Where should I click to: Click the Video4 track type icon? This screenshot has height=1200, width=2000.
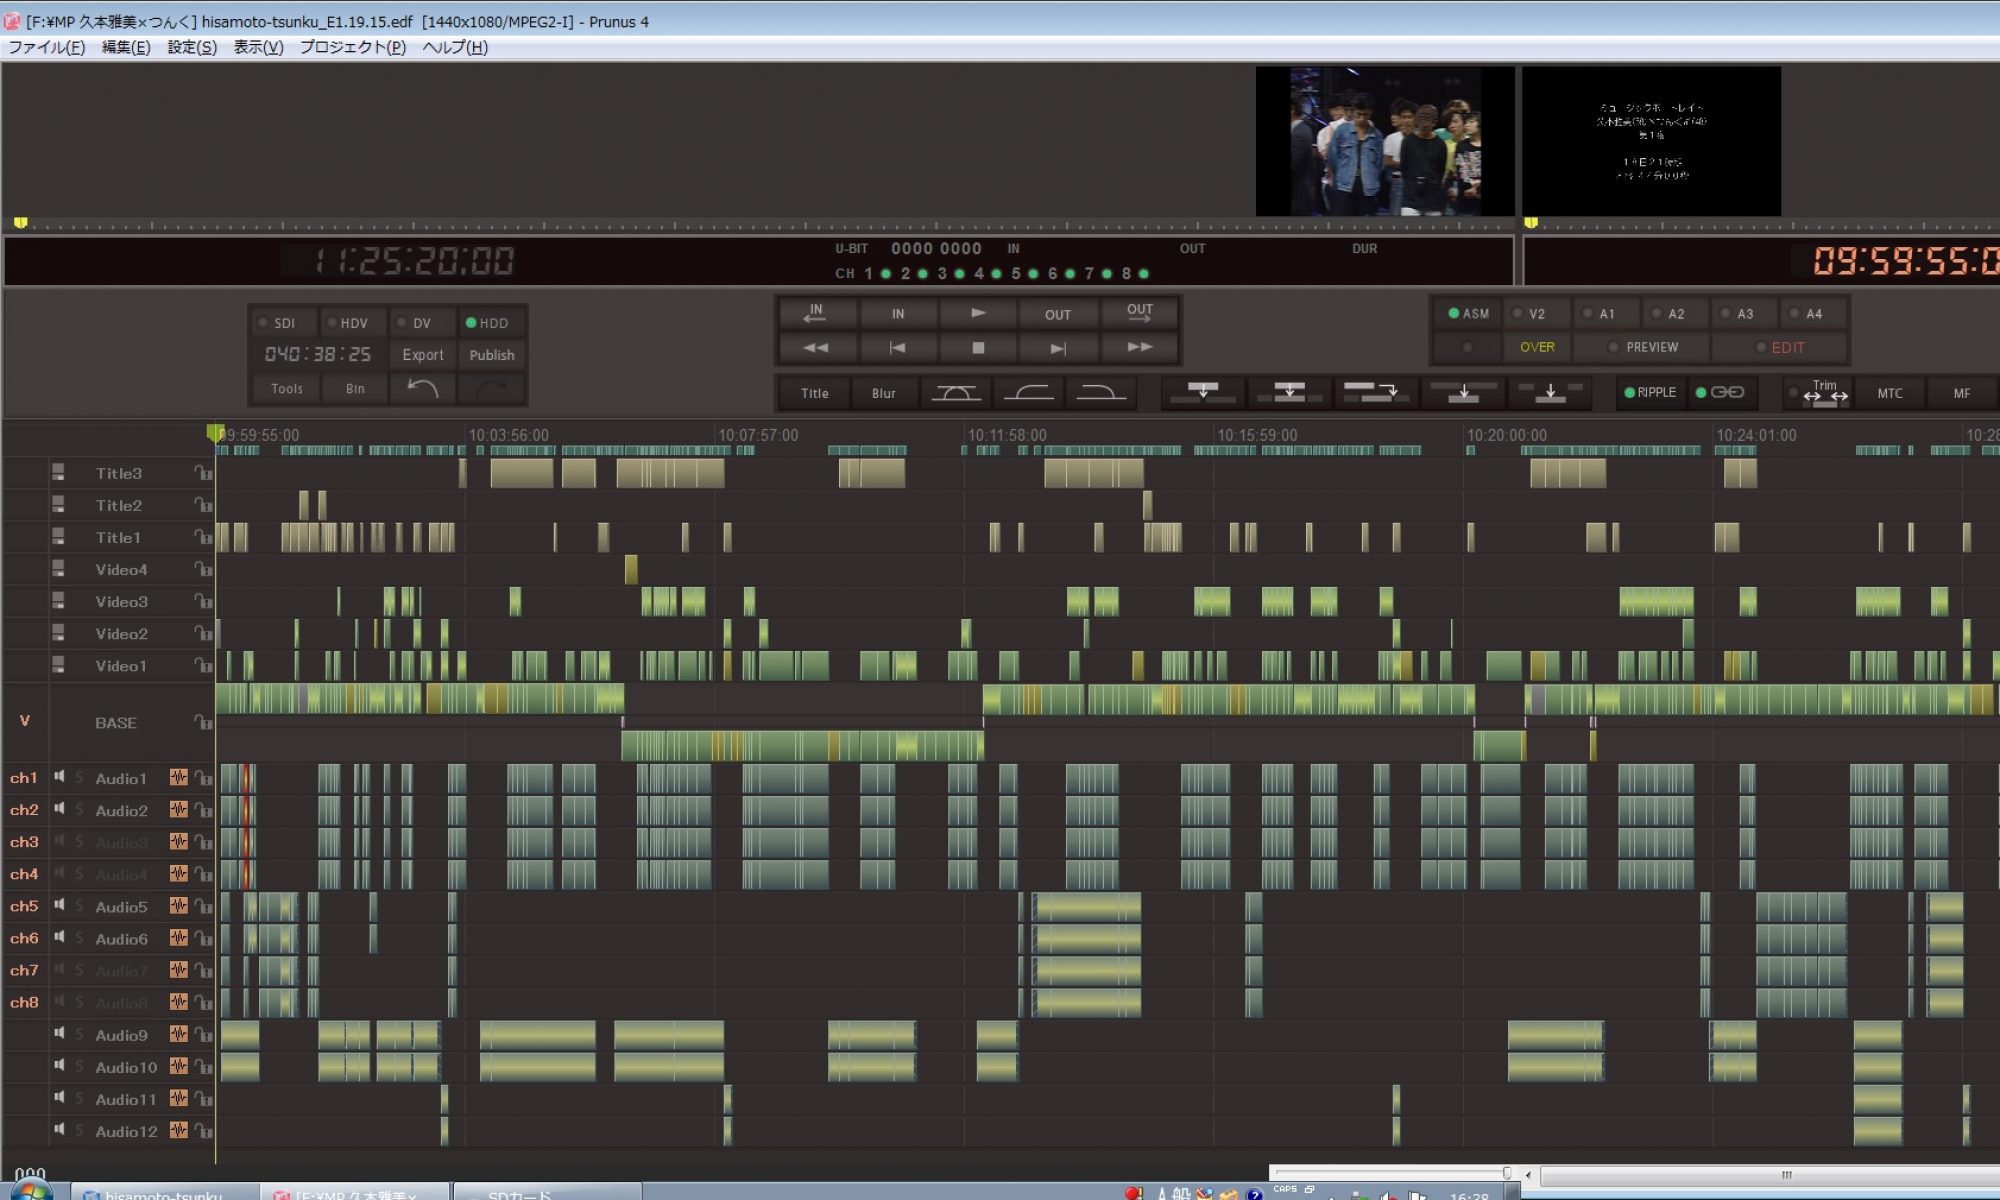coord(58,569)
